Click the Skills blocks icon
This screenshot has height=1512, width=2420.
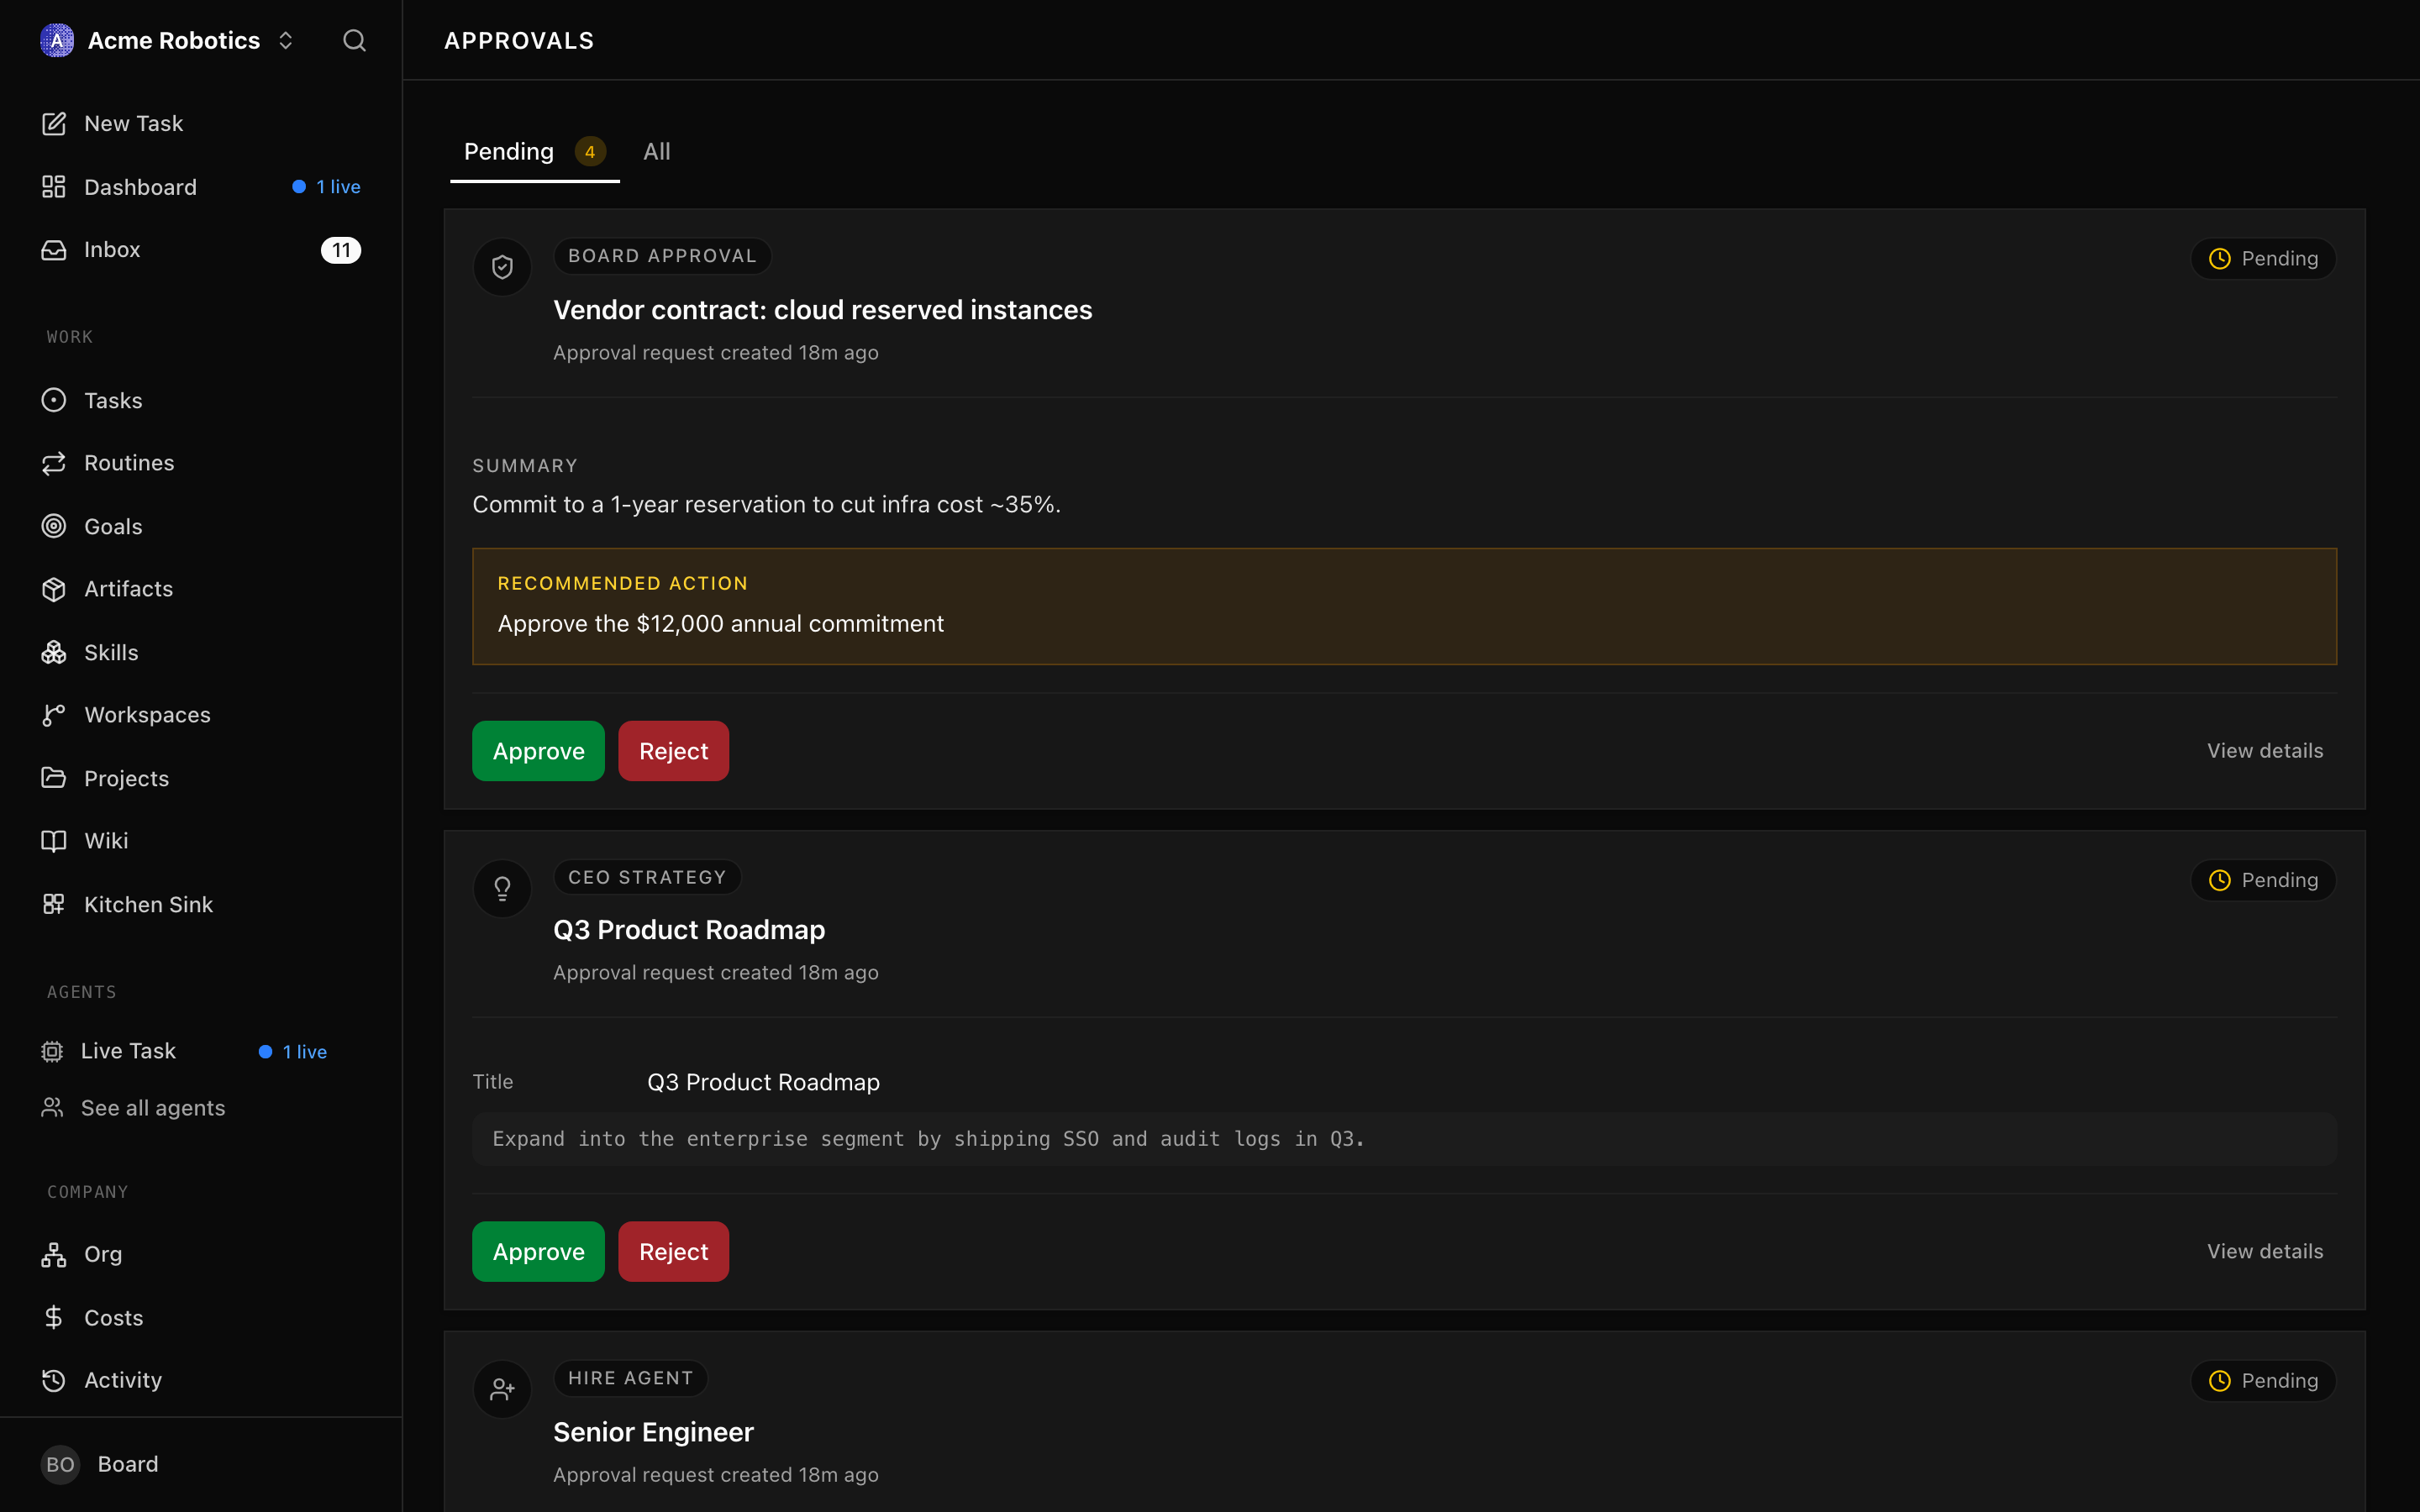(54, 652)
